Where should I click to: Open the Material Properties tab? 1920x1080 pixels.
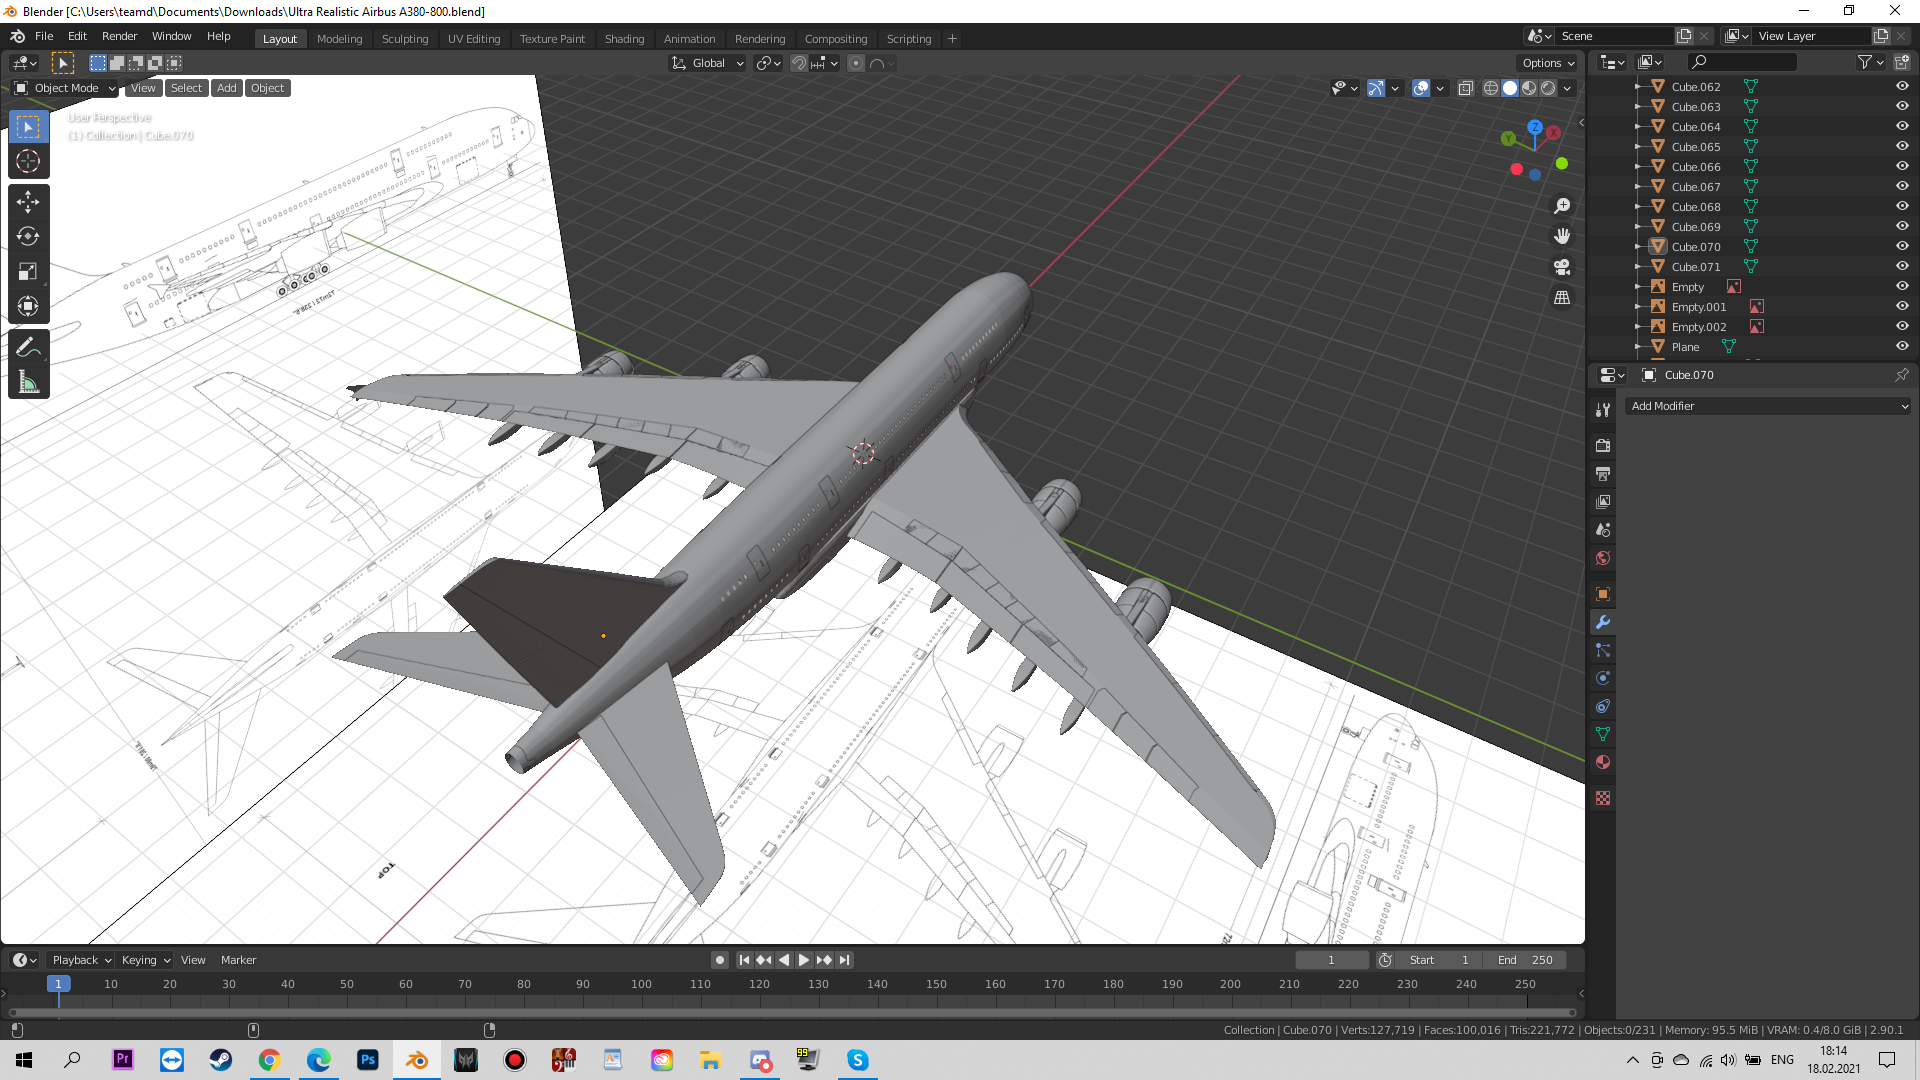point(1603,762)
